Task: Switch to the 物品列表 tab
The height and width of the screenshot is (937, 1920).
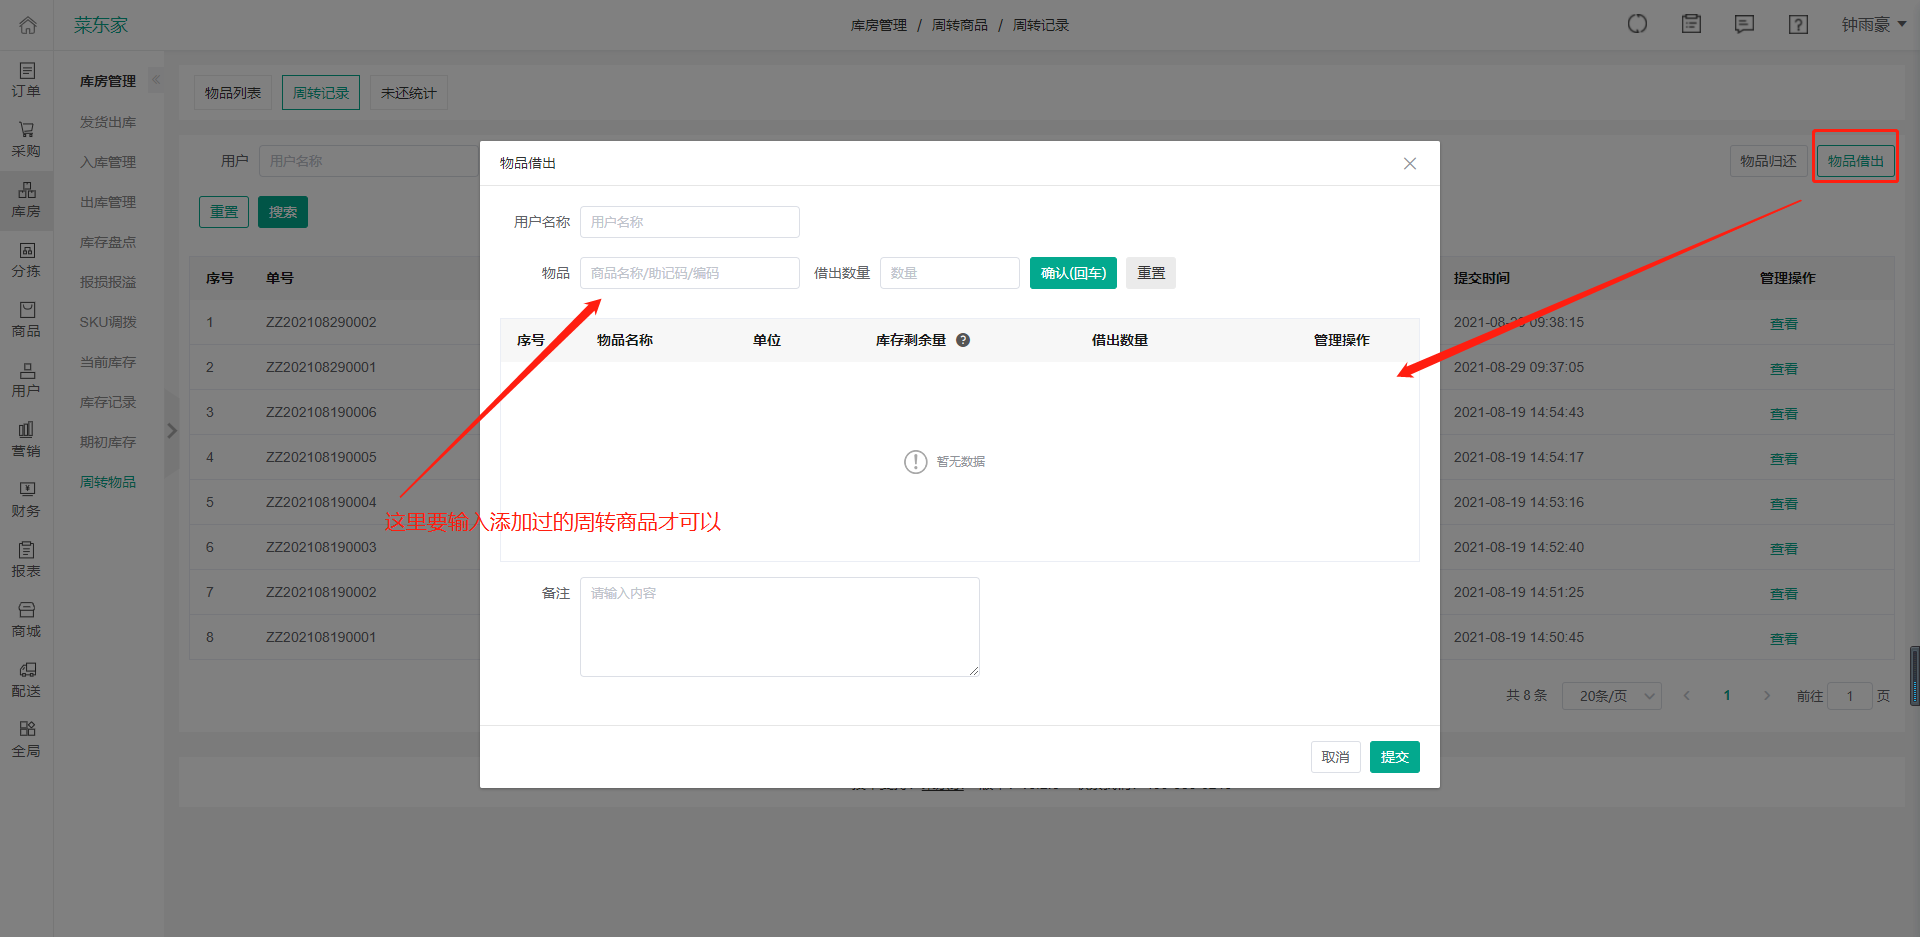Action: click(232, 93)
